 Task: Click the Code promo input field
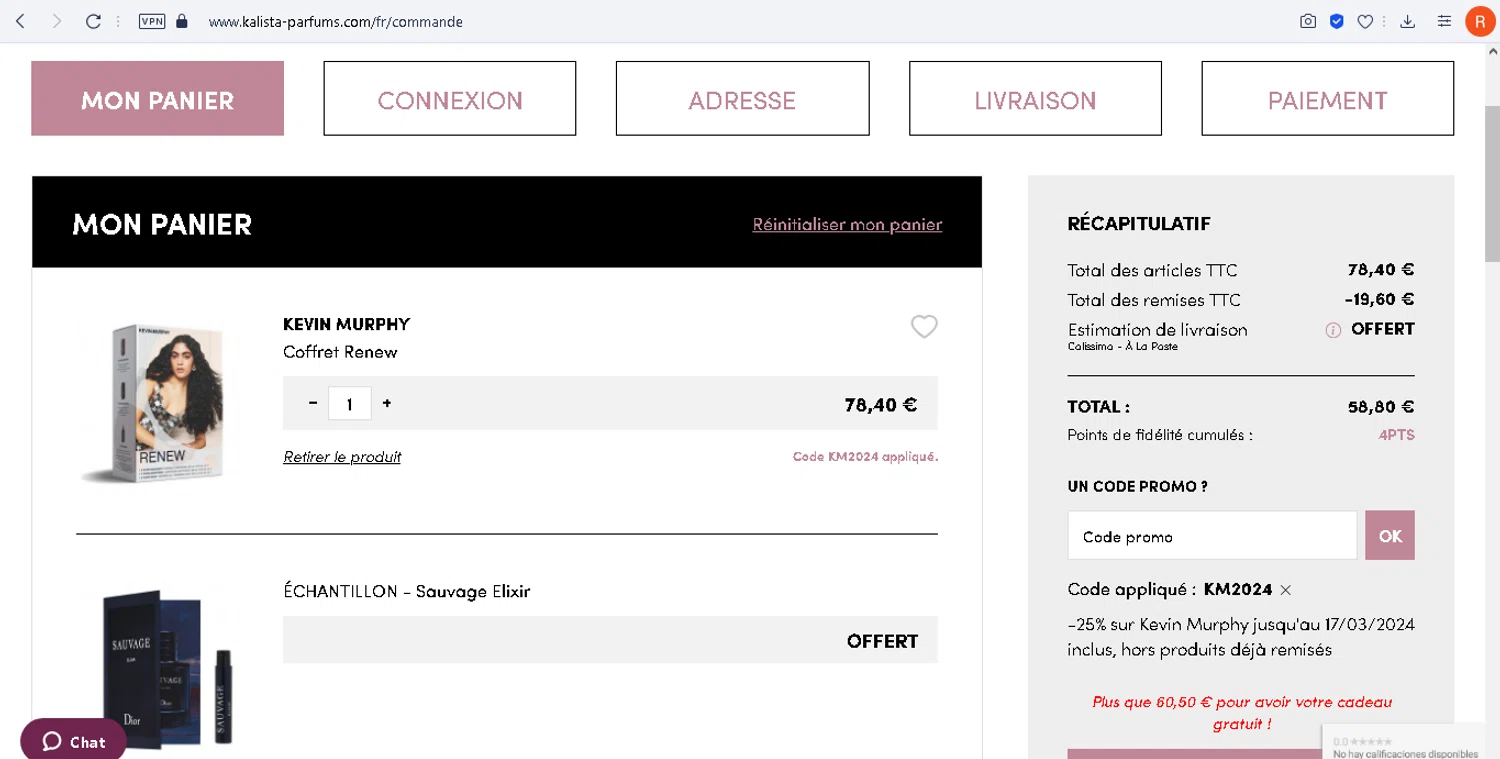click(x=1212, y=536)
